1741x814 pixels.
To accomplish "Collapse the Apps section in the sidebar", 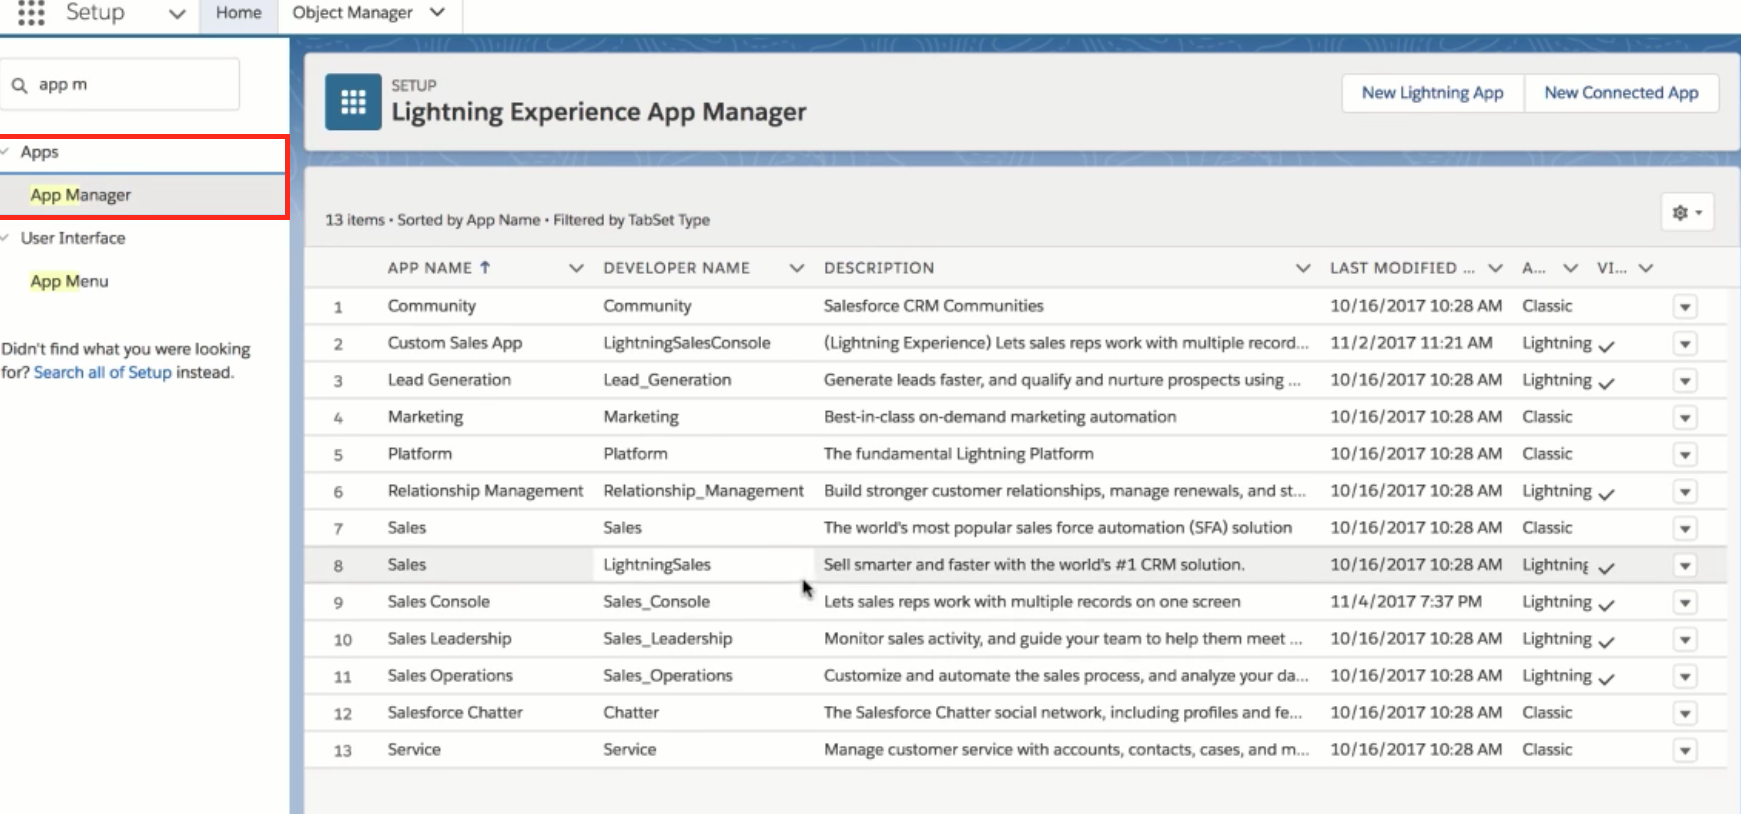I will point(5,152).
